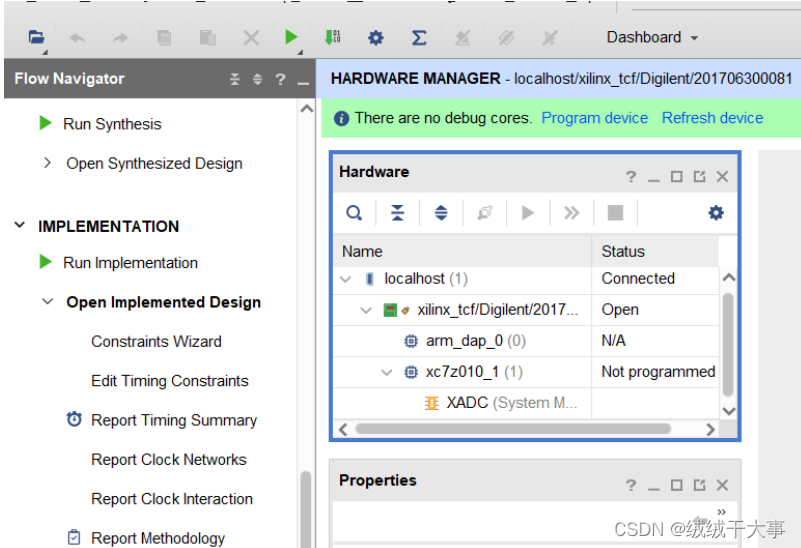Click the Delete X icon in main toolbar

[251, 38]
